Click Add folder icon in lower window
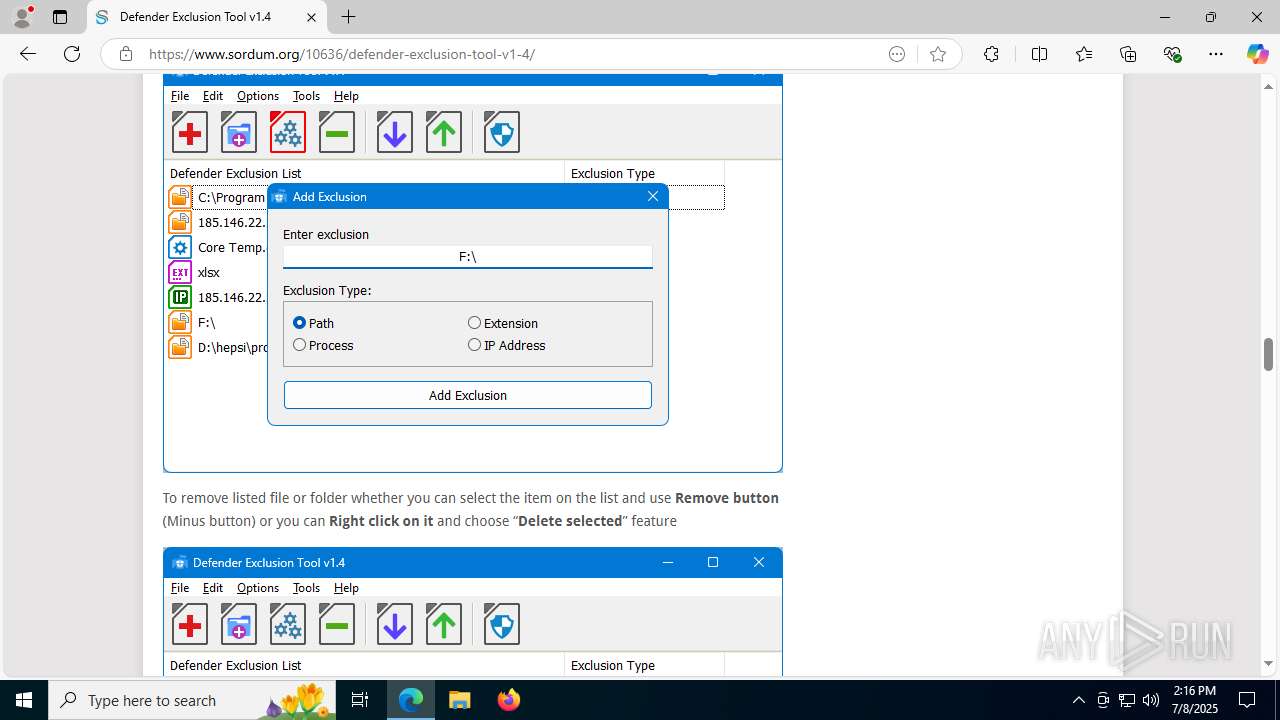This screenshot has height=720, width=1280. click(x=239, y=624)
